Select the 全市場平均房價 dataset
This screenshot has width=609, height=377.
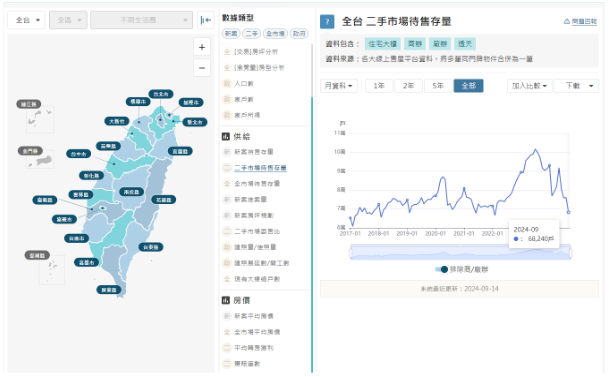tap(257, 332)
